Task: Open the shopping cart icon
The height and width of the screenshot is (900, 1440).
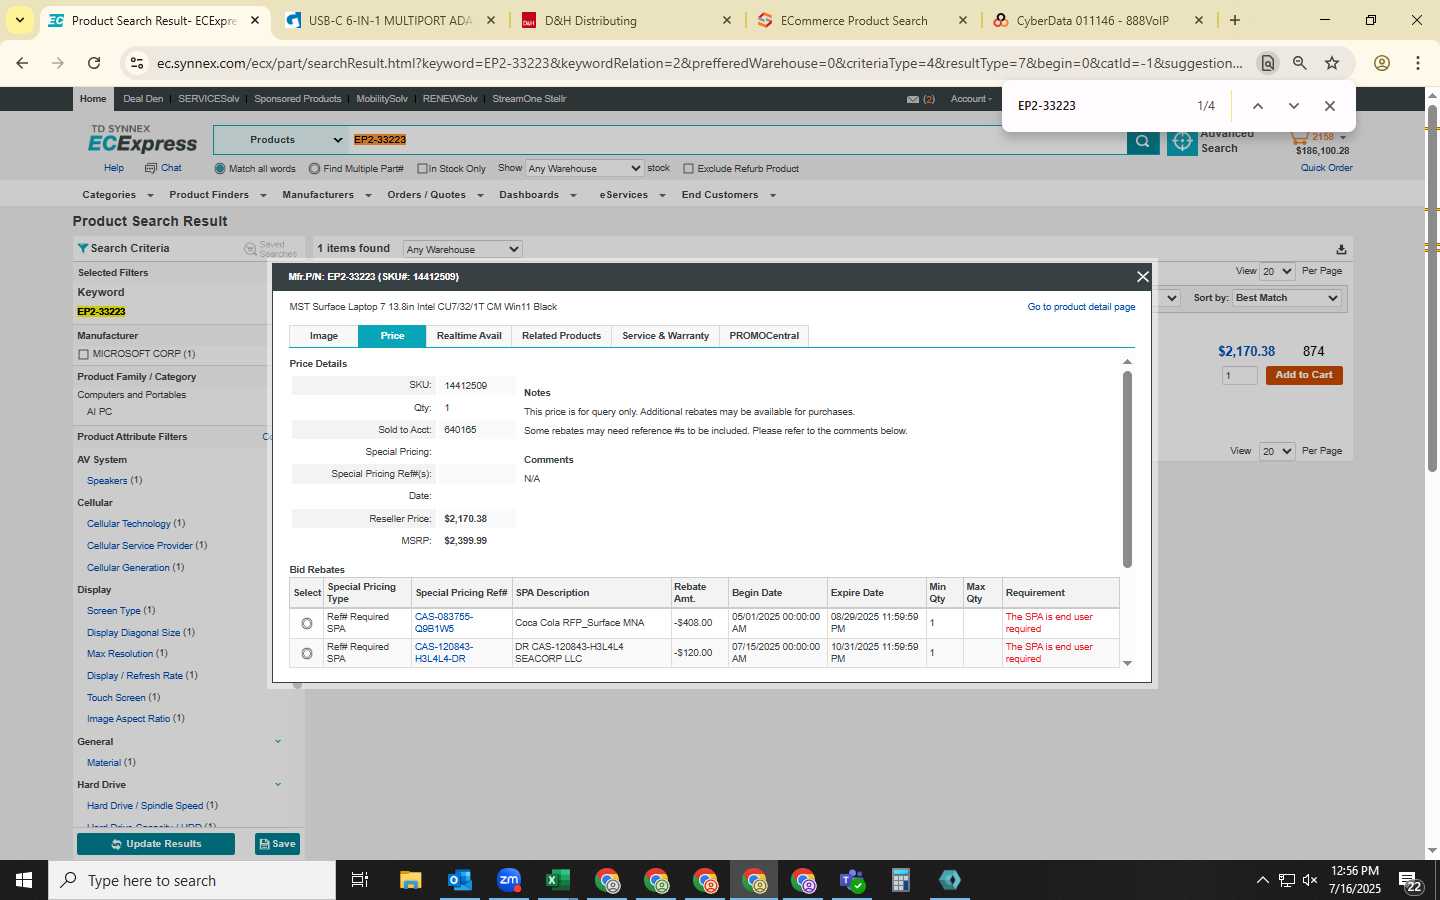Action: pyautogui.click(x=1299, y=137)
